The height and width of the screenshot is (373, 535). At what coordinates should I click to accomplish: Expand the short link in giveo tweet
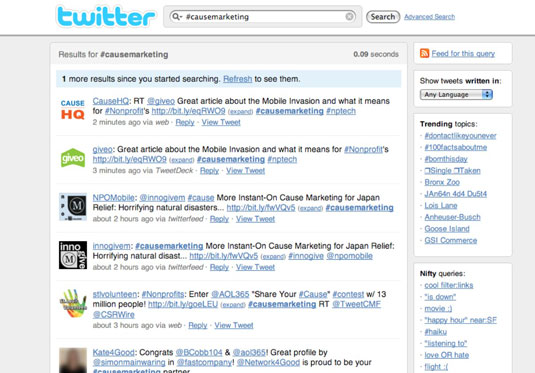pos(182,160)
